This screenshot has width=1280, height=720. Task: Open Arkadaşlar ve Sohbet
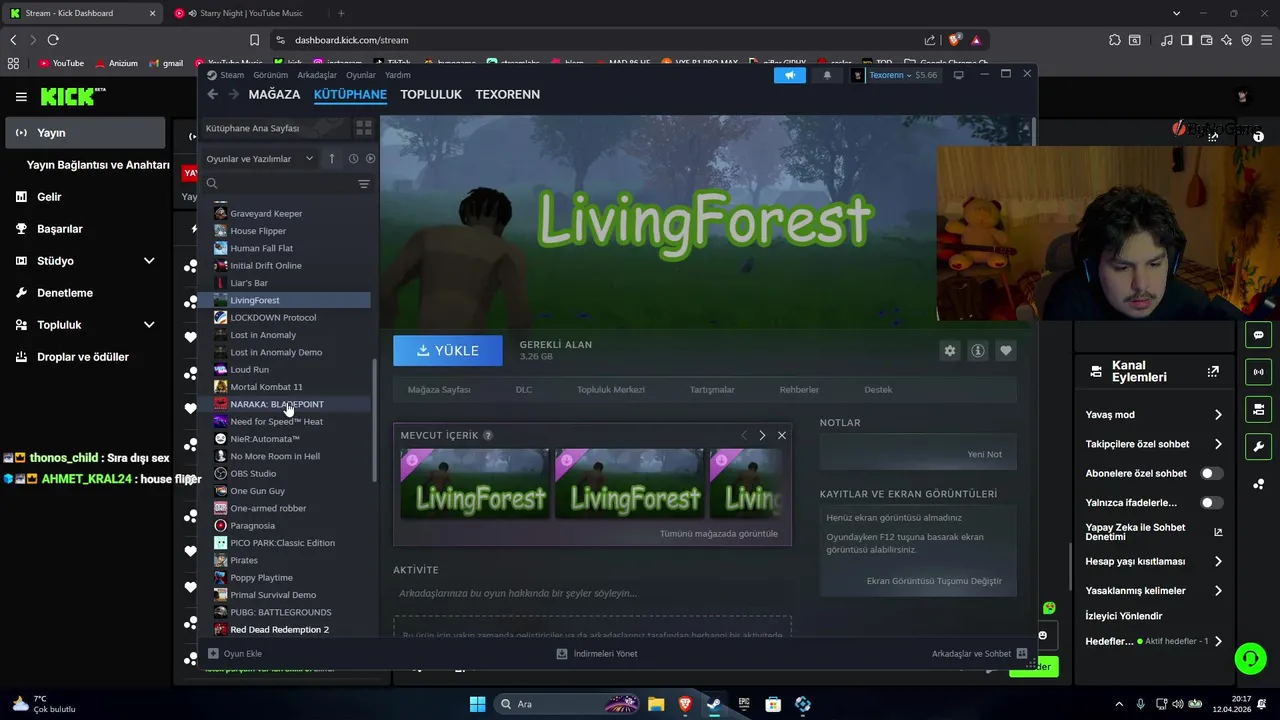pyautogui.click(x=979, y=654)
